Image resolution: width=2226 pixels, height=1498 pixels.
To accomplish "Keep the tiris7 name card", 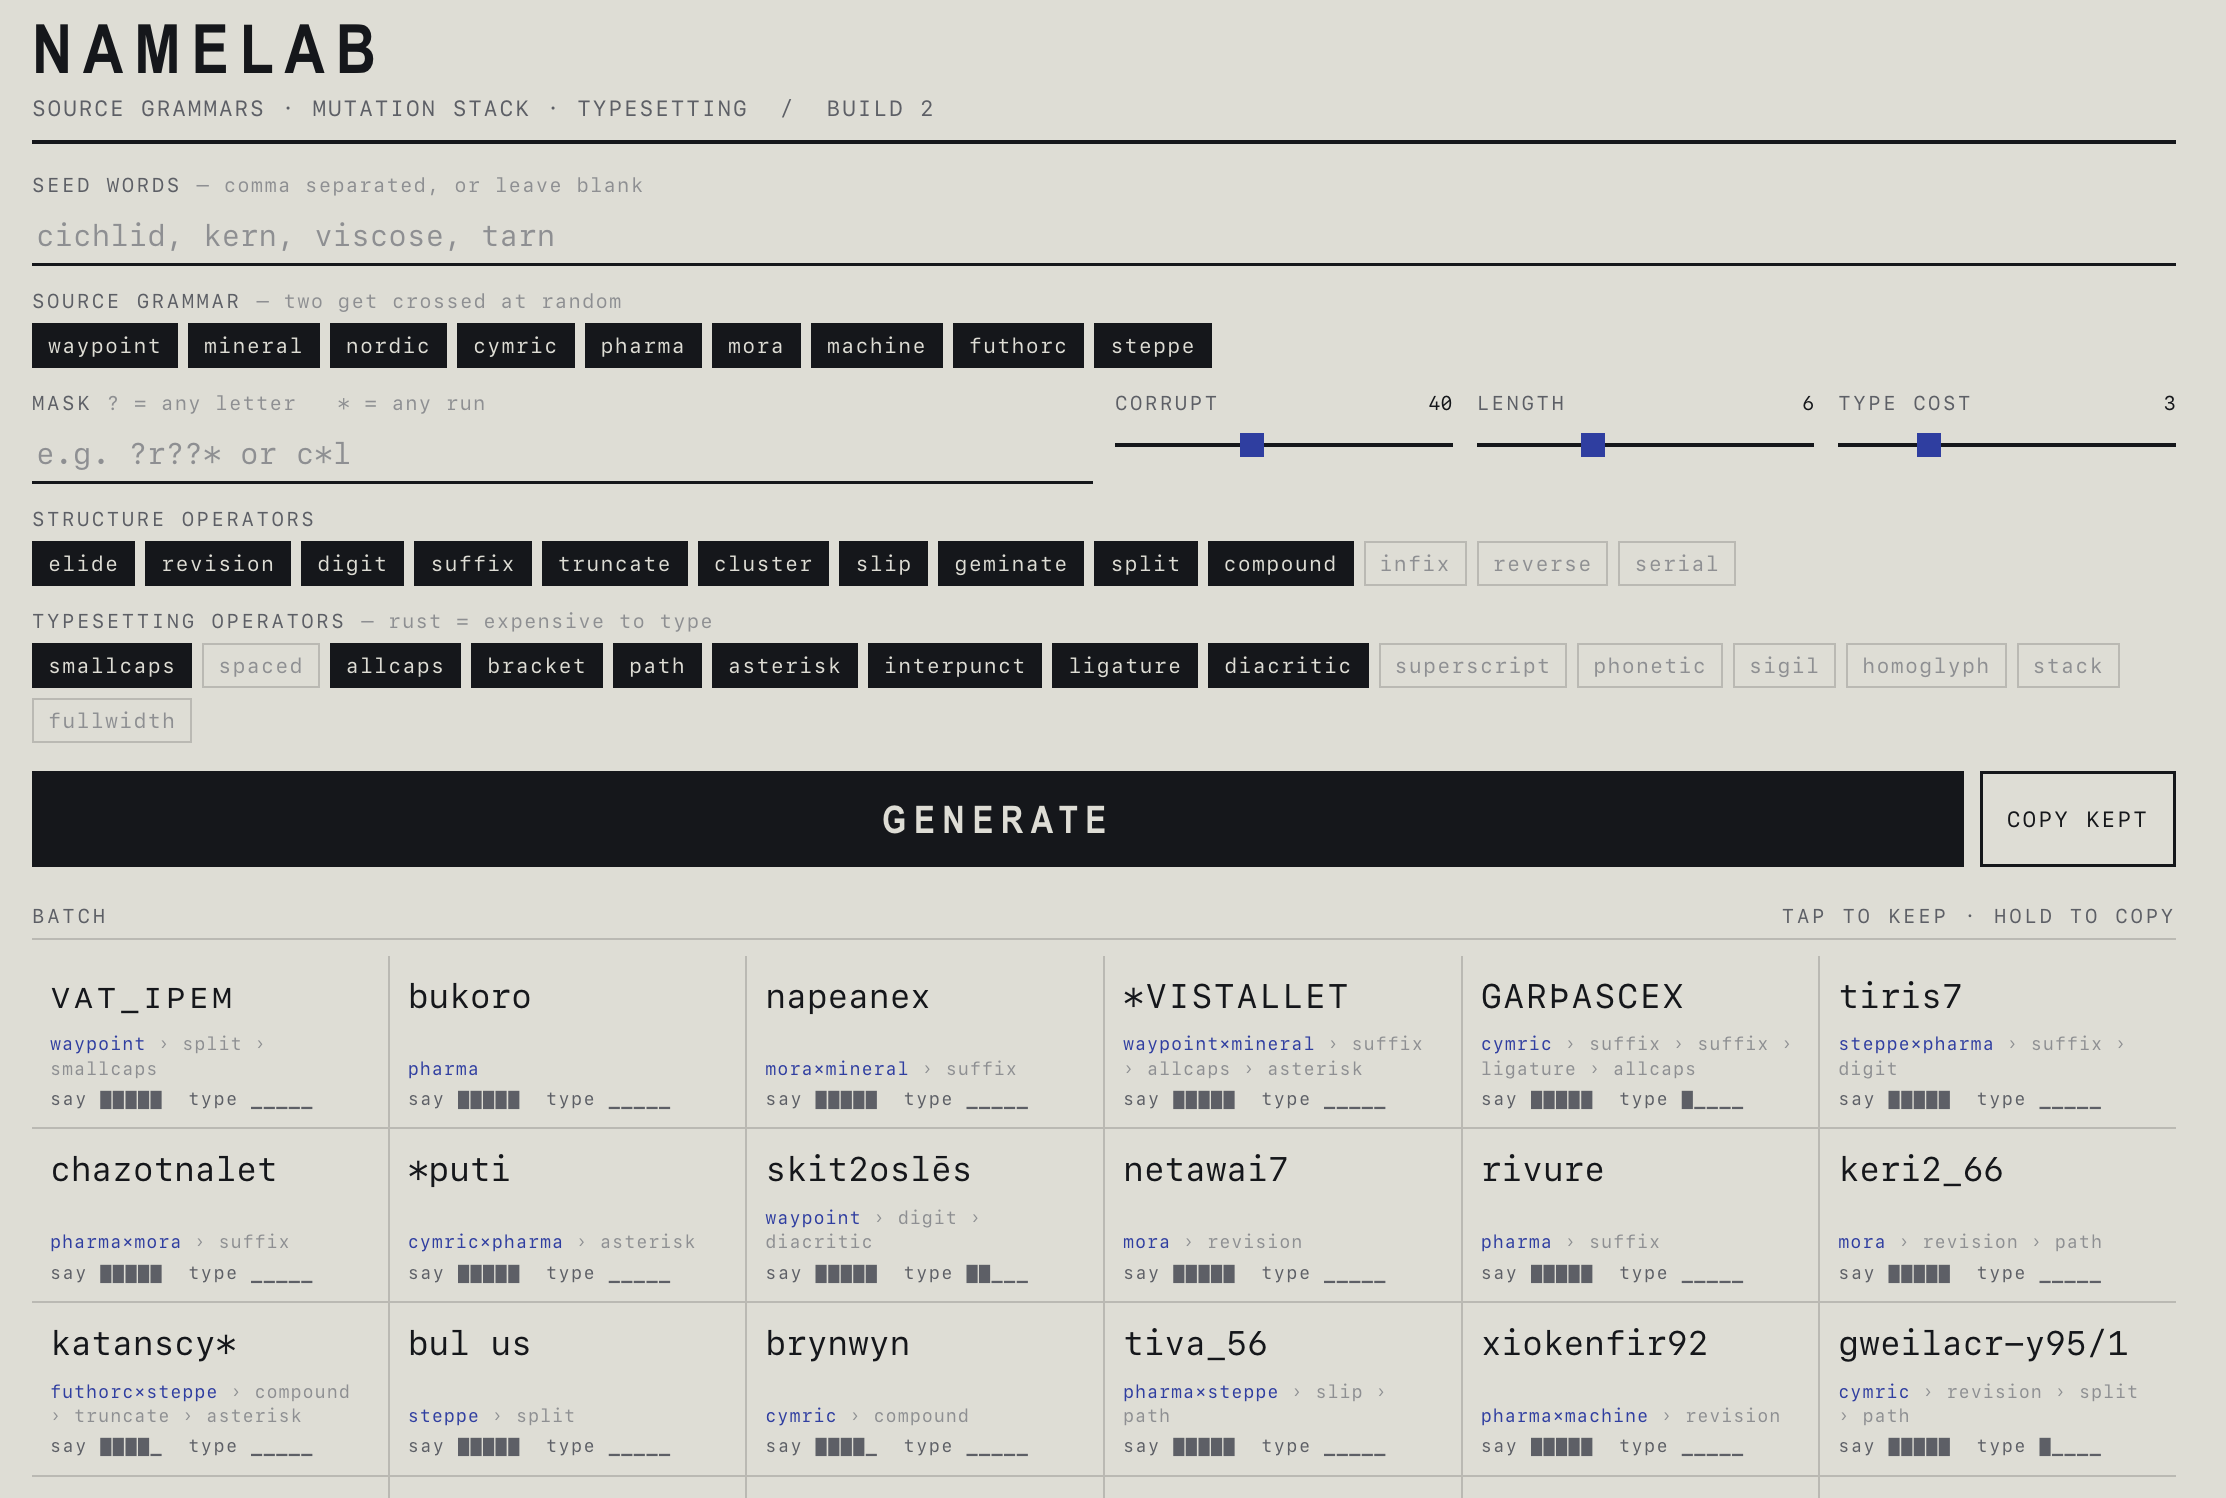I will pyautogui.click(x=1998, y=1042).
